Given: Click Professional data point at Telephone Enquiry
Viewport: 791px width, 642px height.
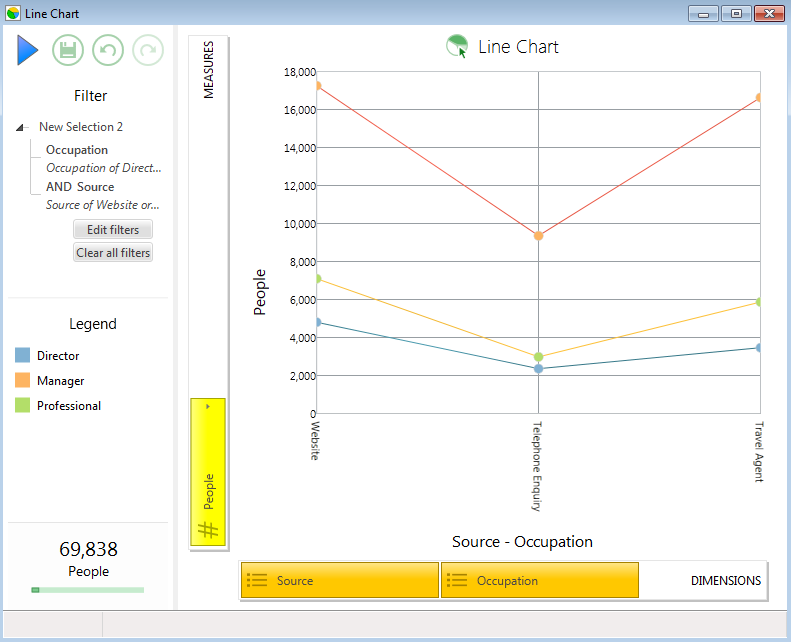Looking at the screenshot, I should pos(538,357).
